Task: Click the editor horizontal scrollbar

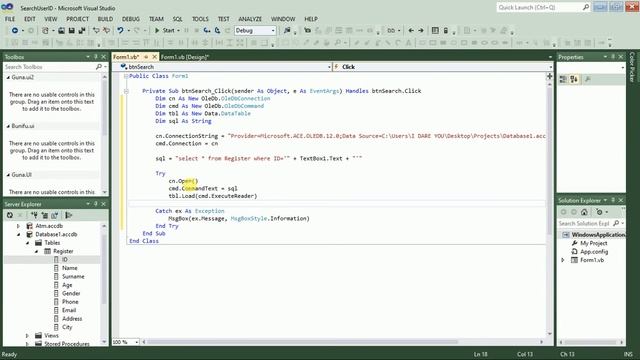Action: (x=302, y=342)
